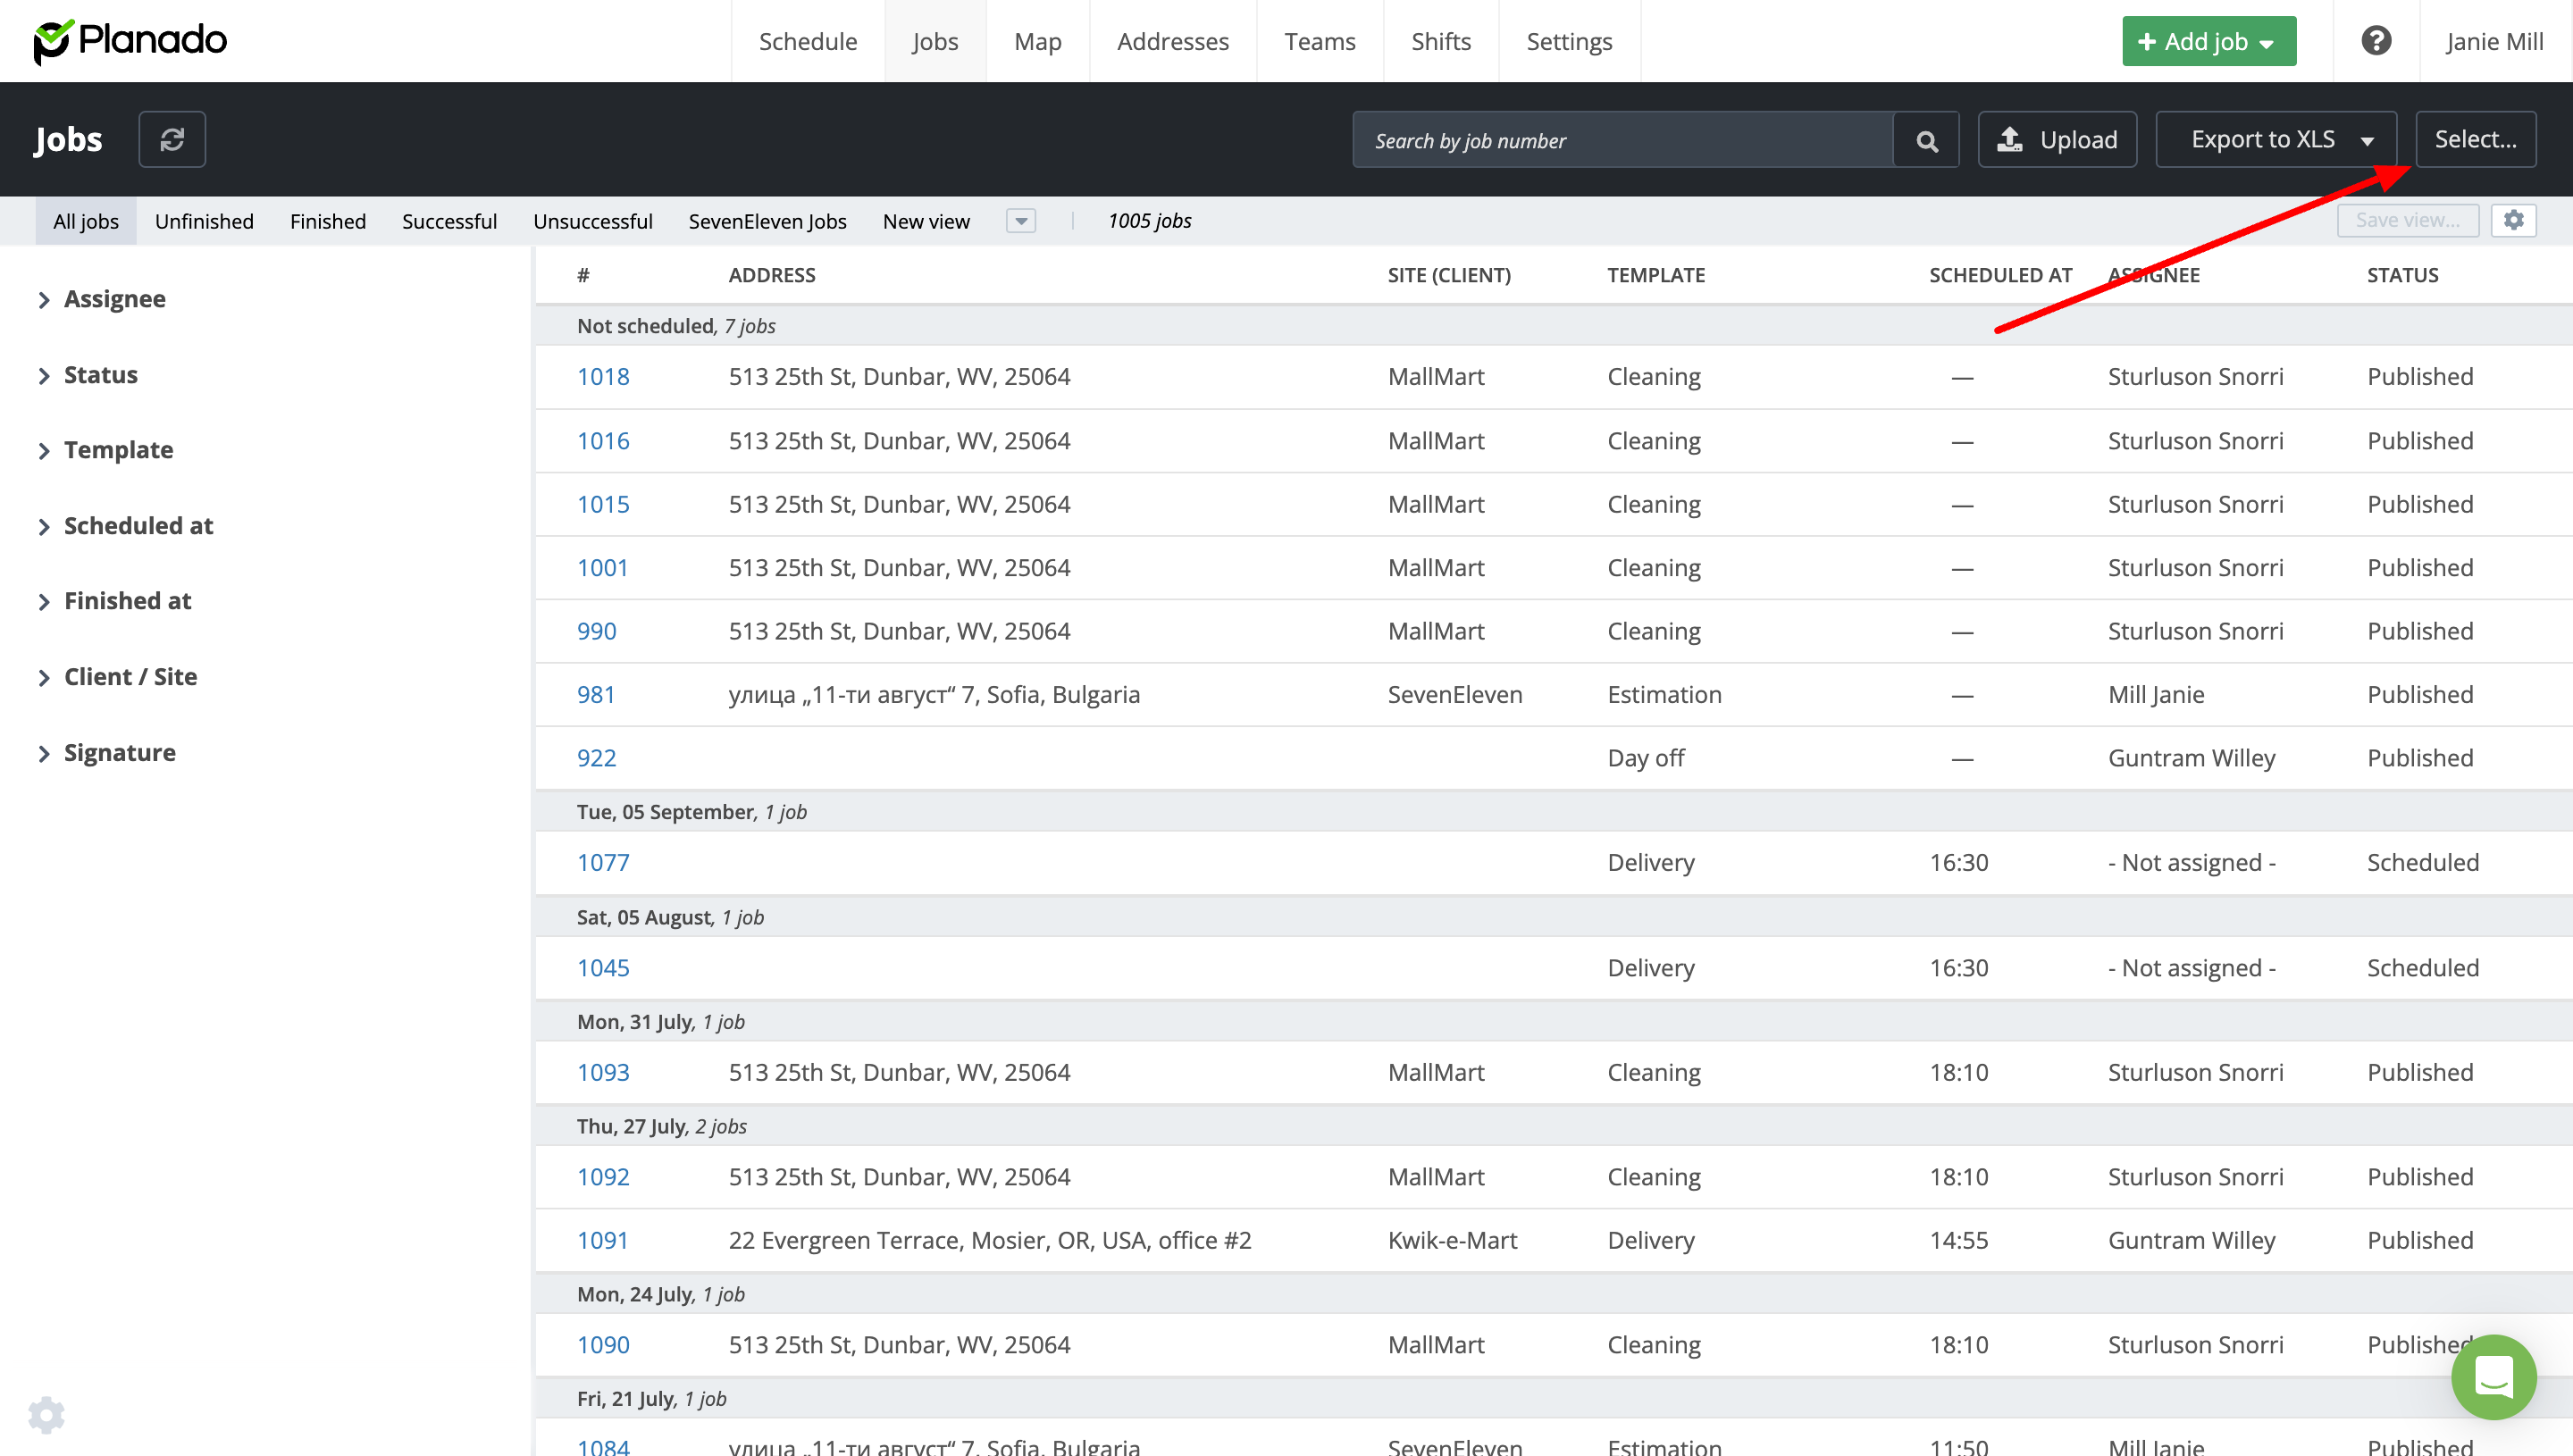Click the Search by job number field
Image resolution: width=2573 pixels, height=1456 pixels.
click(x=1620, y=140)
